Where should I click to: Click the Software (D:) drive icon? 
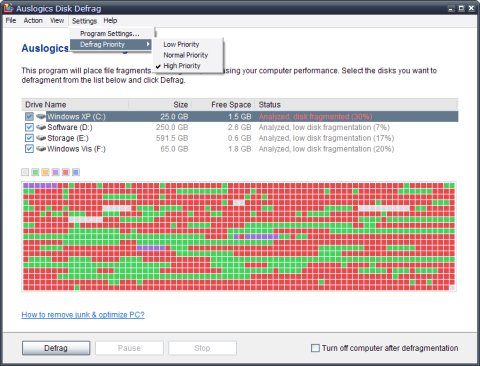coord(41,127)
